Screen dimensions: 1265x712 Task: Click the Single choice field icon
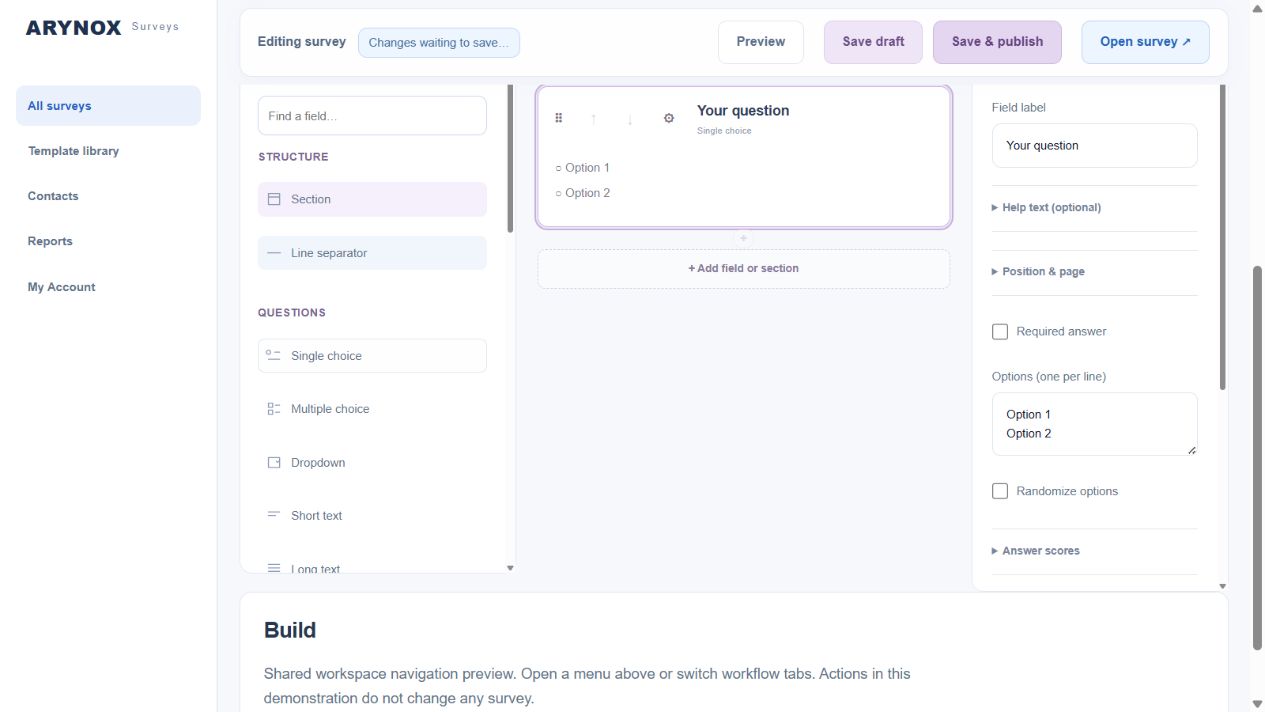tap(273, 355)
